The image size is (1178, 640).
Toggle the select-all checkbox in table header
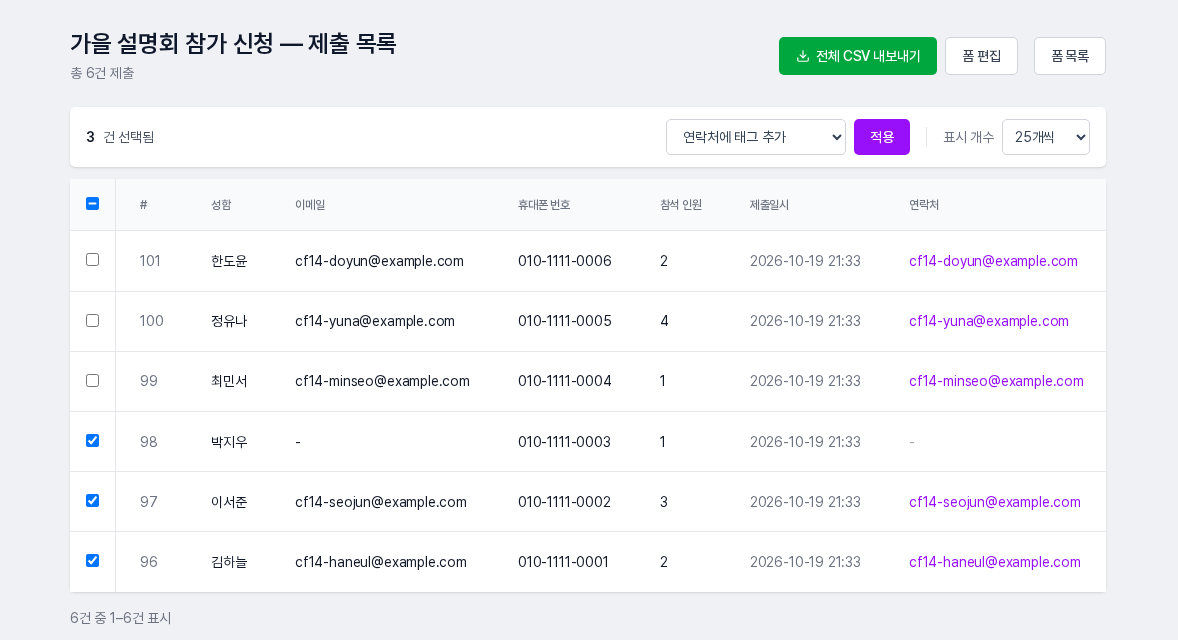pyautogui.click(x=92, y=204)
